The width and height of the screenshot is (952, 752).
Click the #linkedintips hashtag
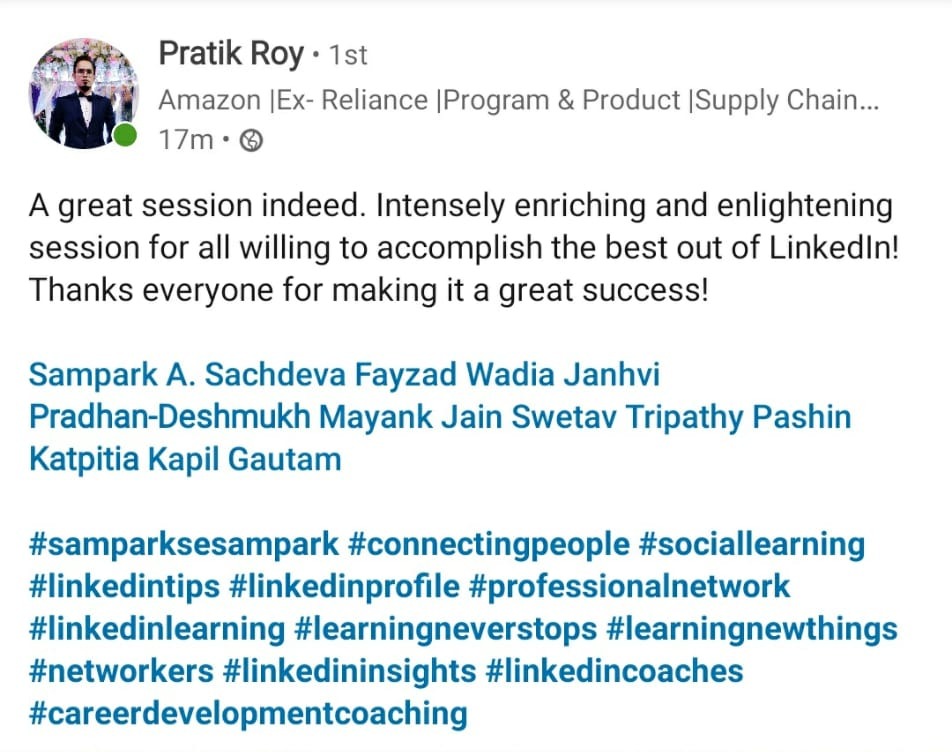[124, 587]
